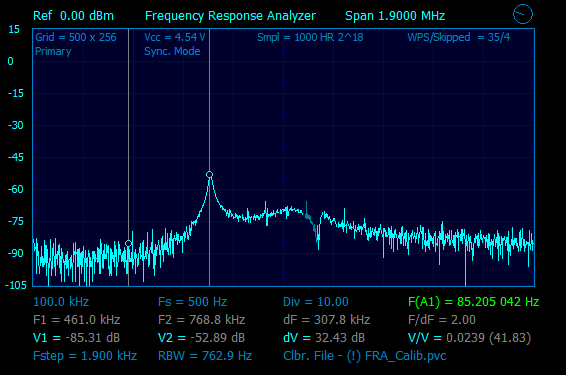Click the 15 label on the vertical axis
566x375 pixels.
[x=14, y=30]
